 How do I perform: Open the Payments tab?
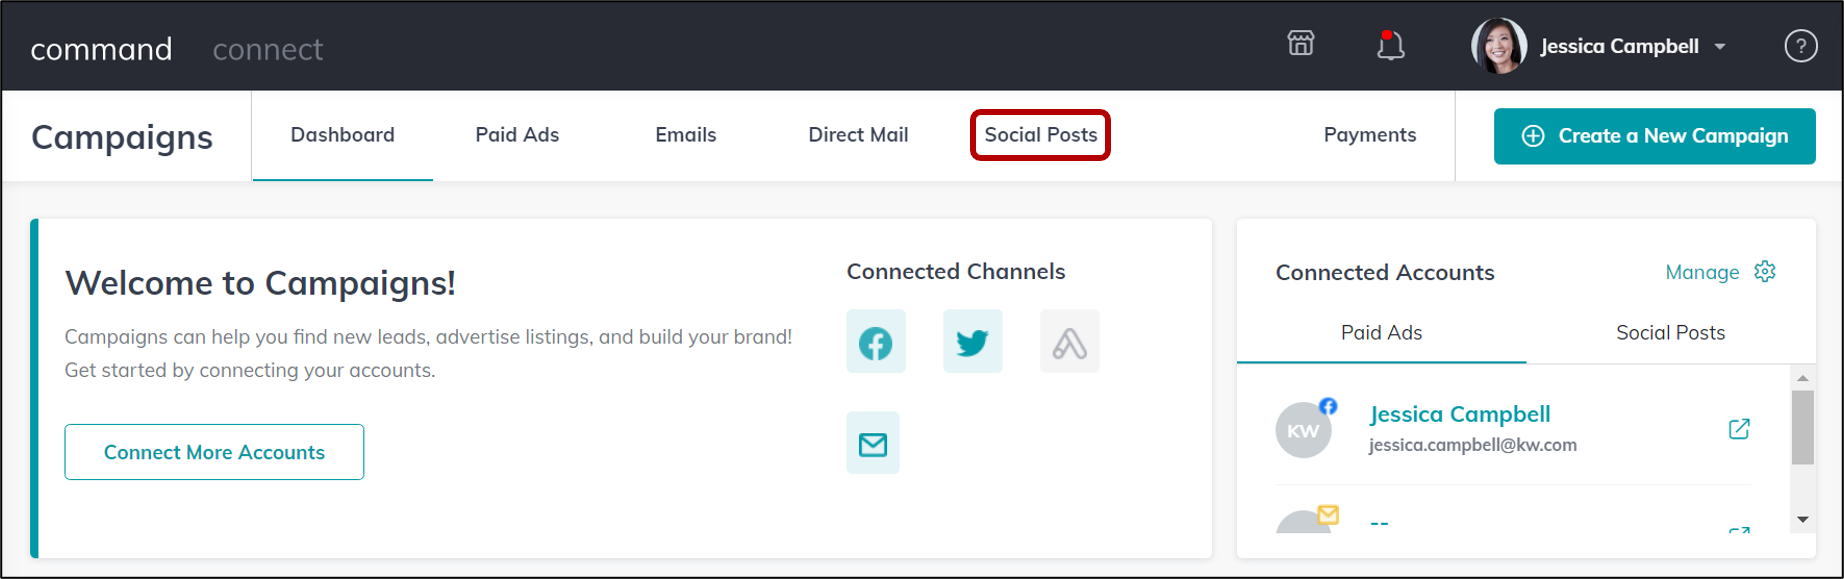click(1369, 135)
